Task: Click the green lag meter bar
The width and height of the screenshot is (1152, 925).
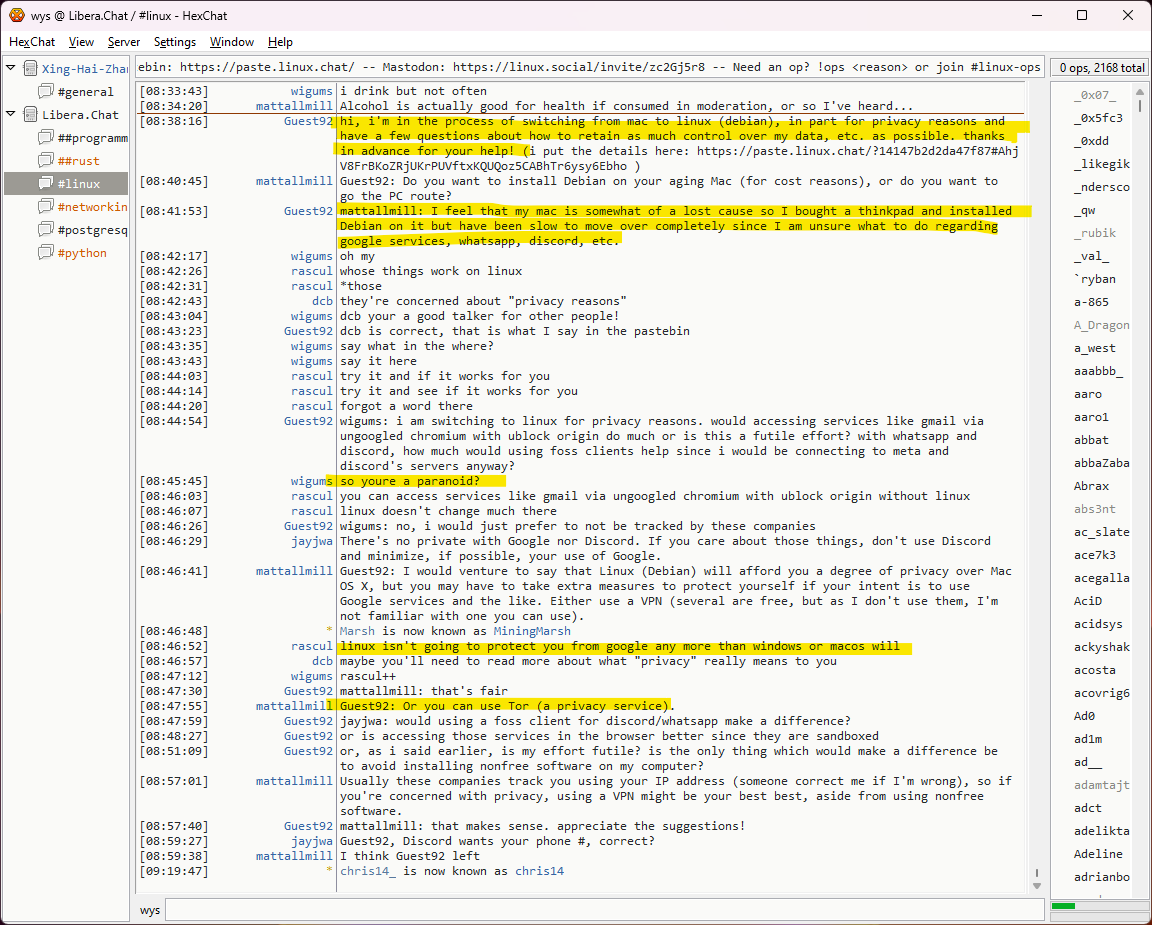Action: [1063, 906]
